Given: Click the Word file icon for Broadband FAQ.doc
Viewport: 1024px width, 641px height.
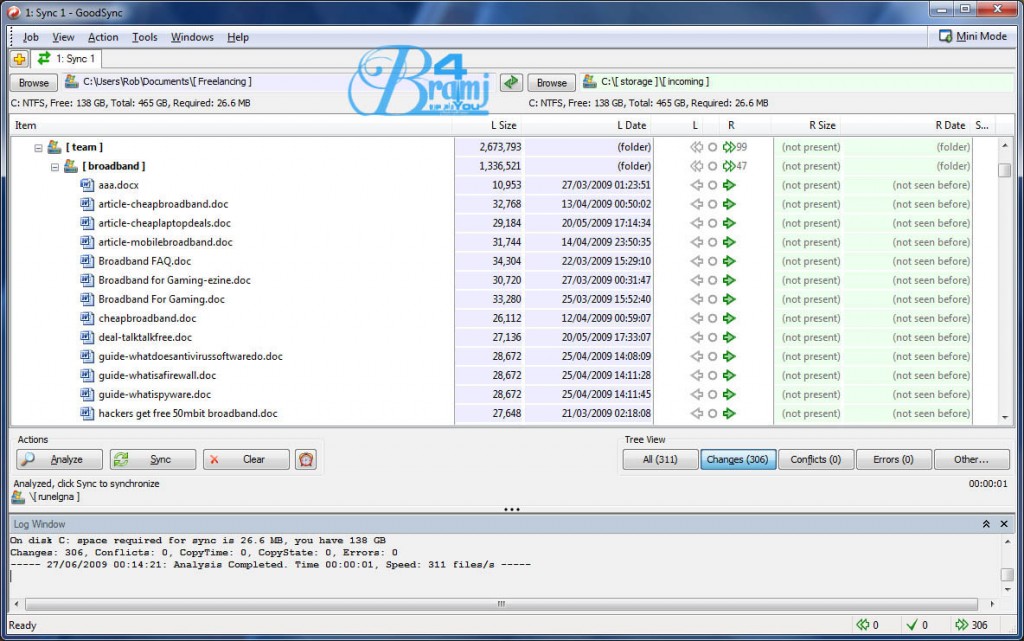Looking at the screenshot, I should [x=86, y=261].
